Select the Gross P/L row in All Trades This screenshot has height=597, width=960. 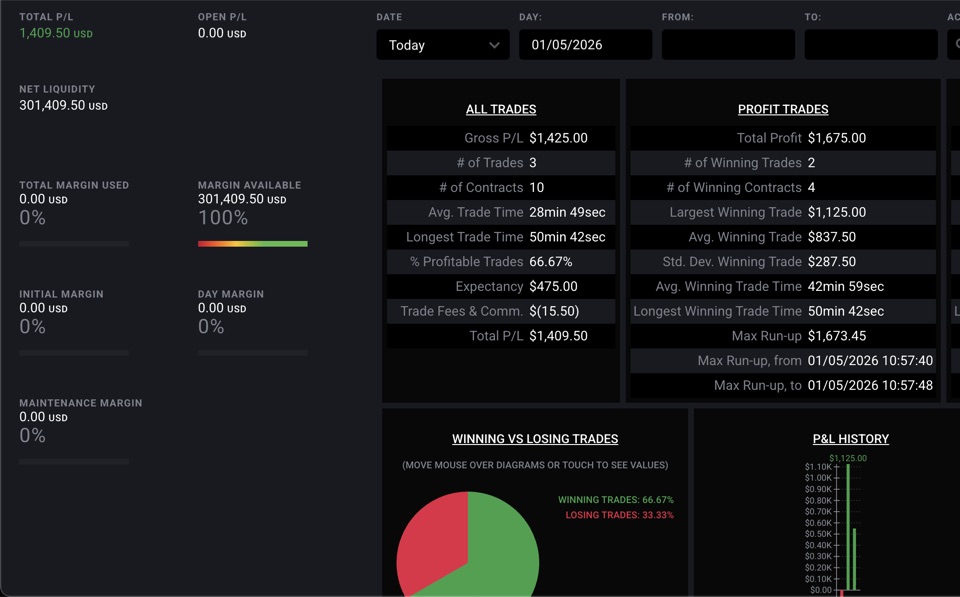501,138
